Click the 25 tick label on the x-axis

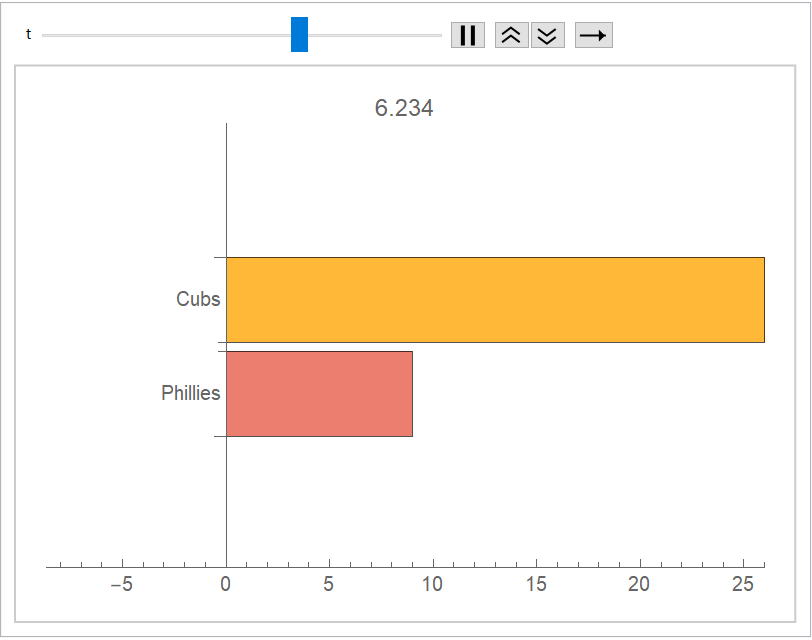pos(742,585)
